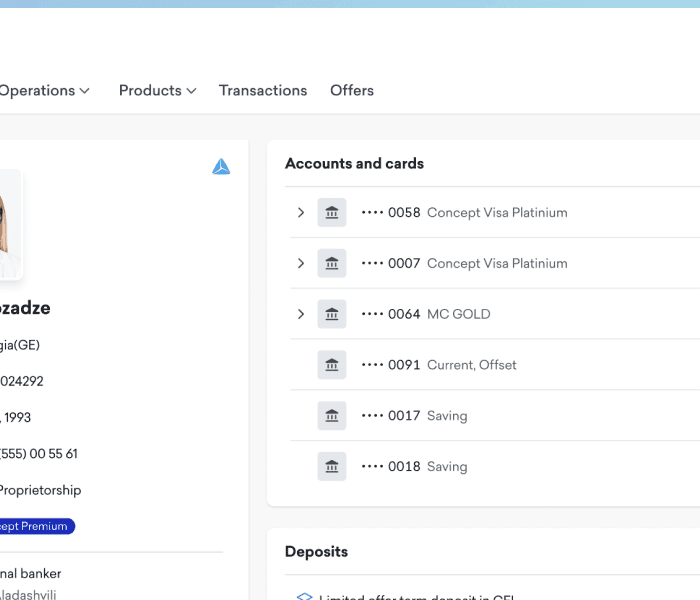Open the Offers tab
The height and width of the screenshot is (600, 700).
[x=352, y=91]
